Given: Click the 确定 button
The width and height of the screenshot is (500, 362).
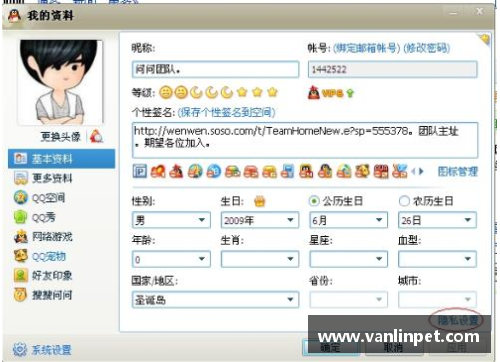Looking at the screenshot, I should click(x=331, y=348).
